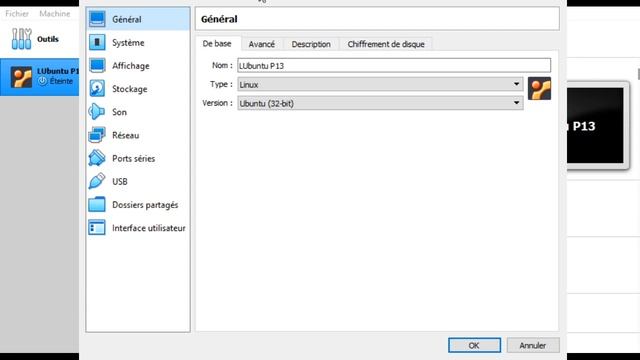Open the Stockage disk icon
The width and height of the screenshot is (640, 360).
97,89
